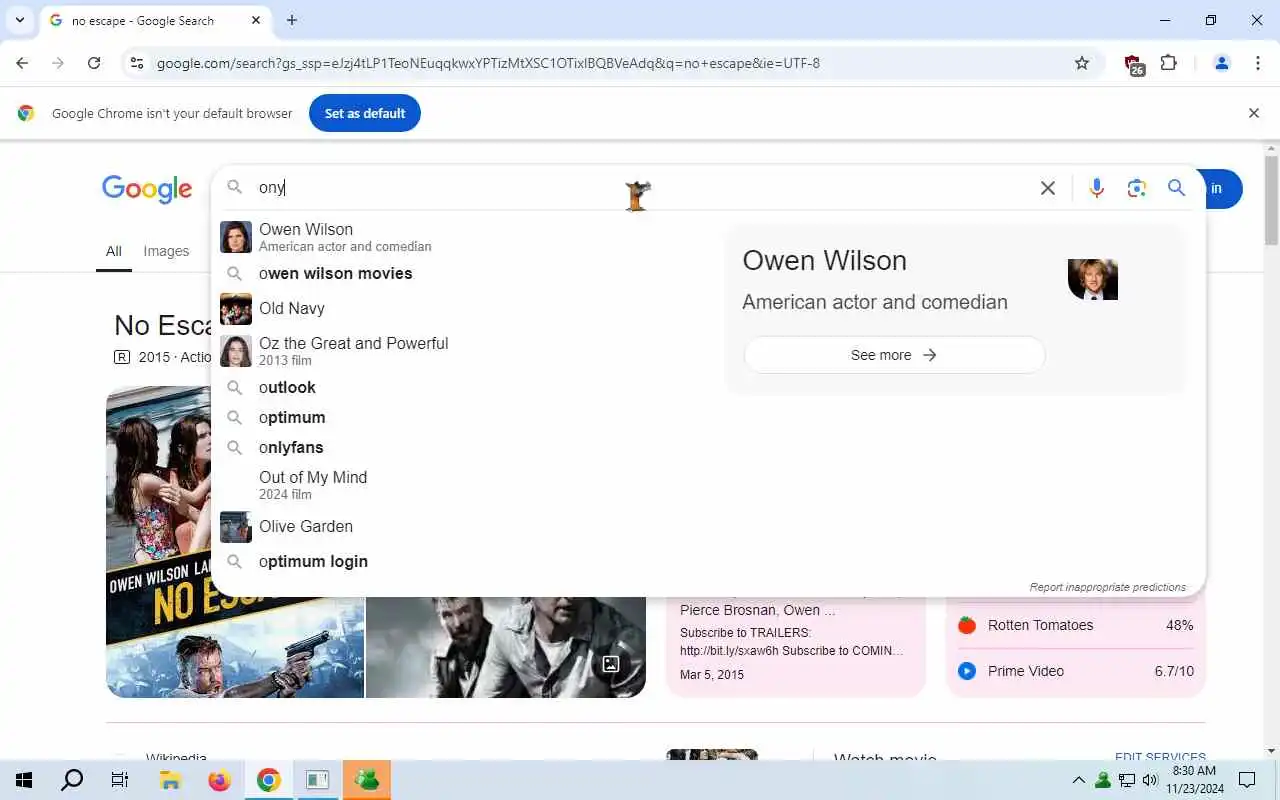This screenshot has width=1280, height=800.
Task: Click the address bar URL
Action: [x=488, y=63]
